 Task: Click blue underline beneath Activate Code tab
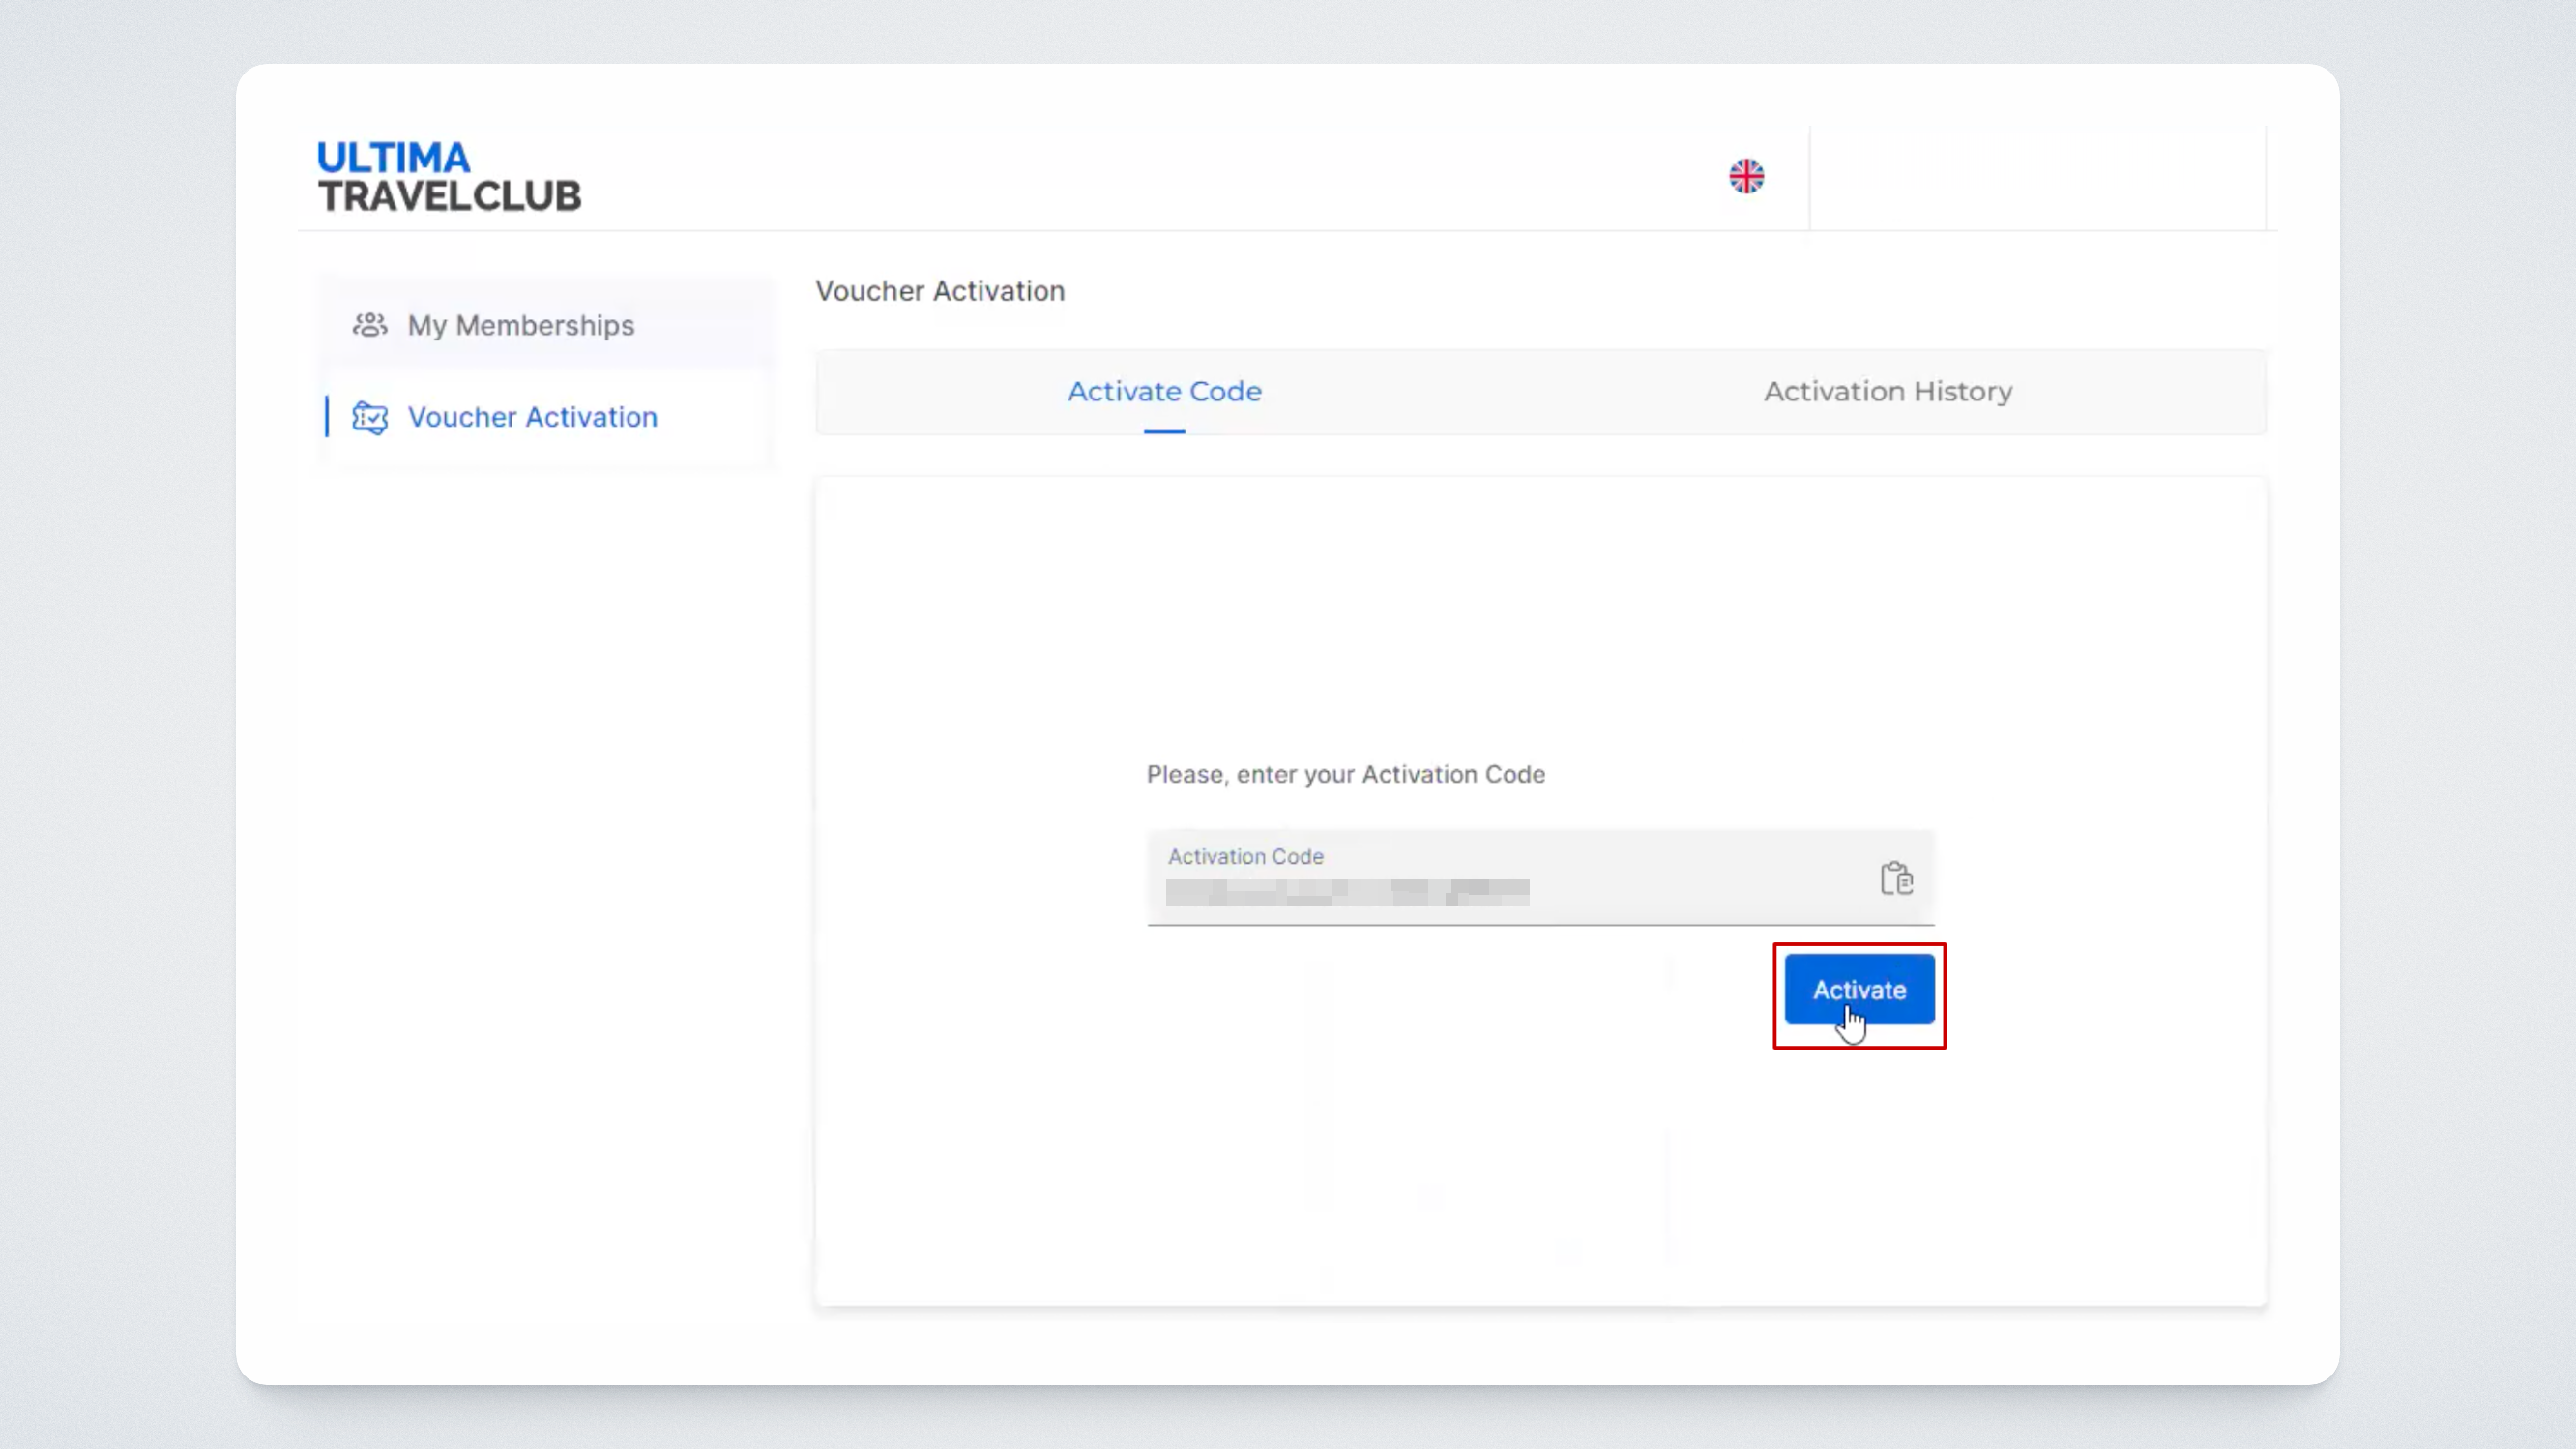click(x=1164, y=431)
